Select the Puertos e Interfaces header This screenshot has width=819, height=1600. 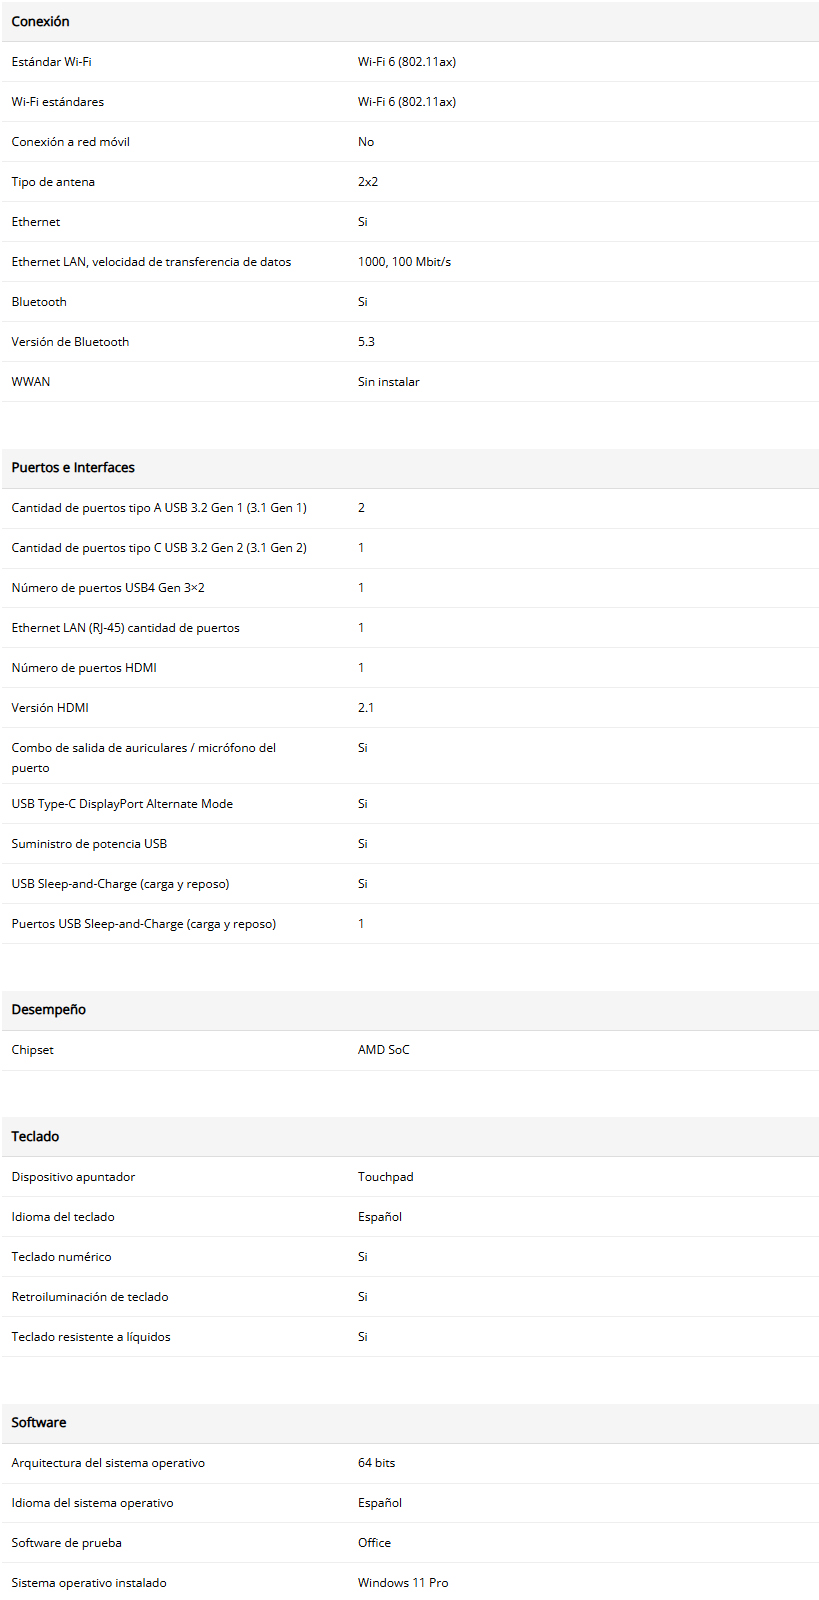pos(73,467)
